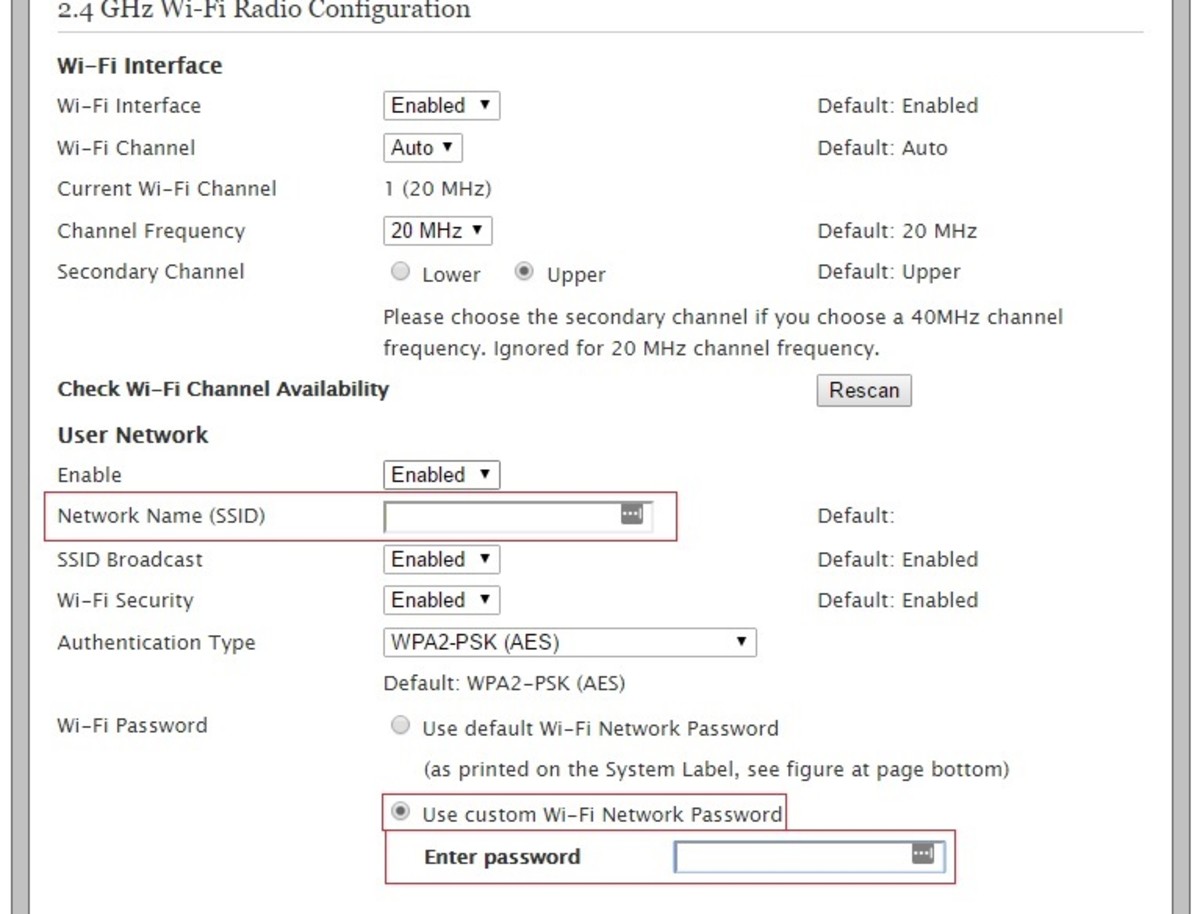Open the User Network Enable dropdown
Screen dimensions: 1200x914
[x=441, y=475]
